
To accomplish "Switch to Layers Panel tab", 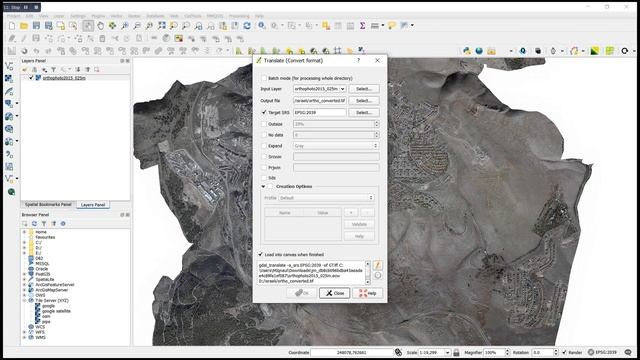I will coord(93,204).
